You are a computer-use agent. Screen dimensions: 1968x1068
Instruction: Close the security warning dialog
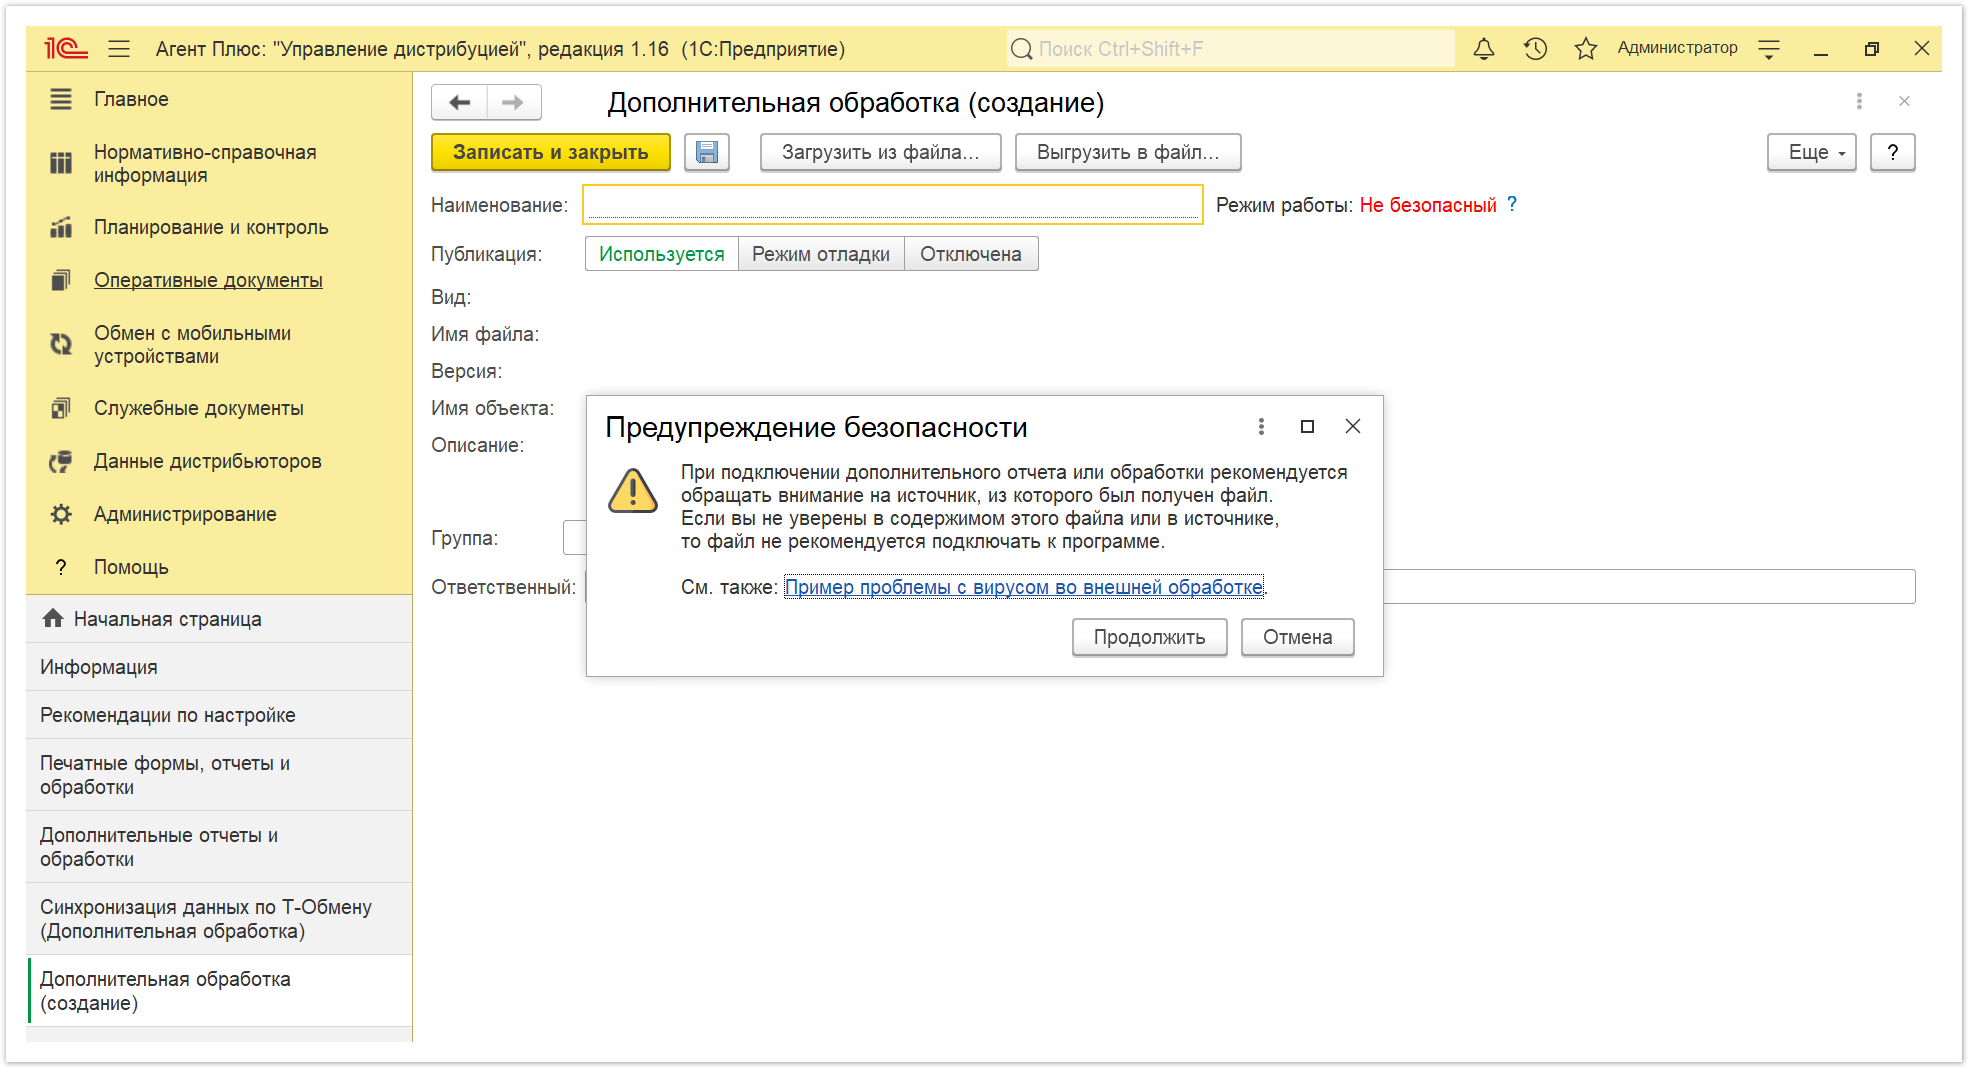click(x=1353, y=426)
